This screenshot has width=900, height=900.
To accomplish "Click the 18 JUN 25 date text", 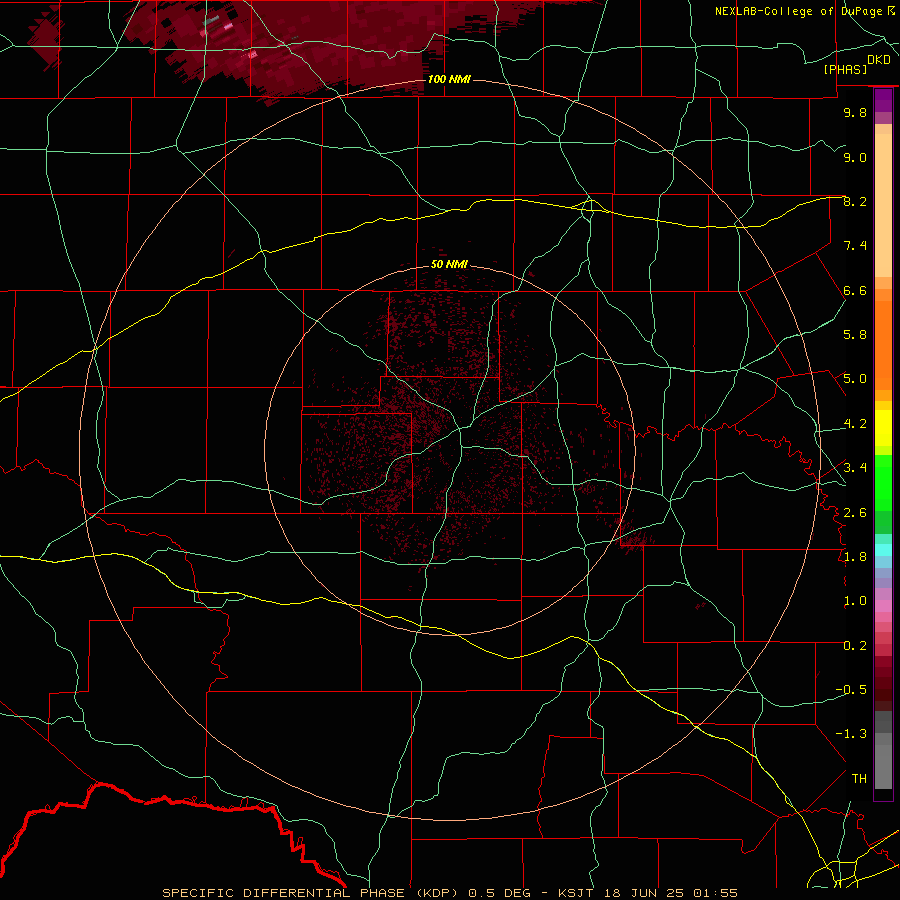I will [641, 893].
